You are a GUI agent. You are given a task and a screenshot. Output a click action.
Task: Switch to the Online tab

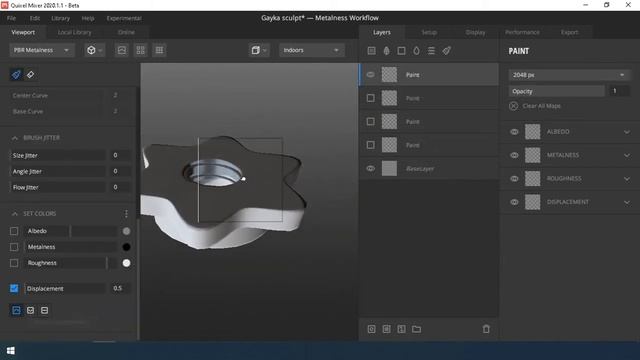(x=127, y=32)
